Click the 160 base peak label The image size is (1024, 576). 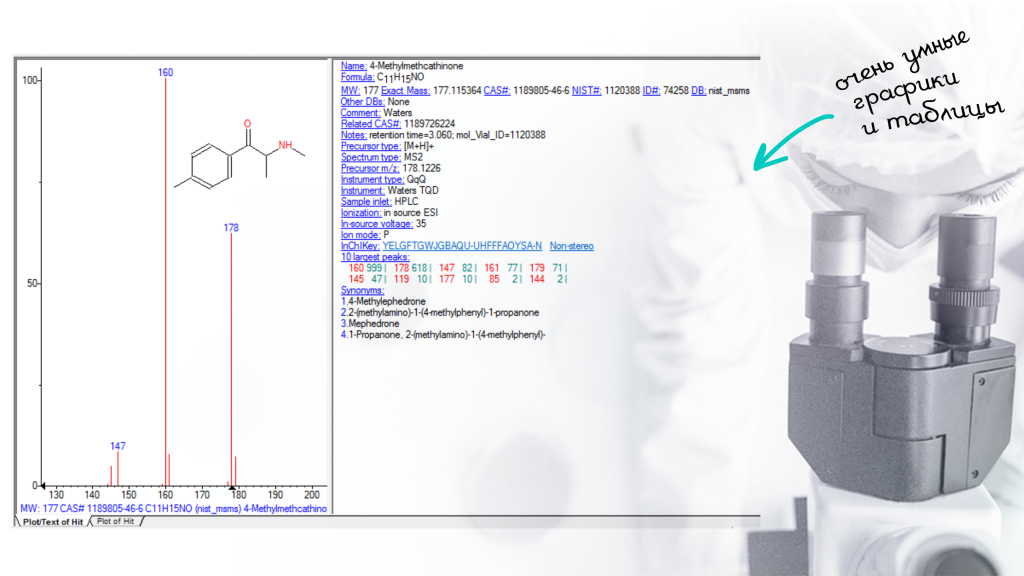pos(165,73)
